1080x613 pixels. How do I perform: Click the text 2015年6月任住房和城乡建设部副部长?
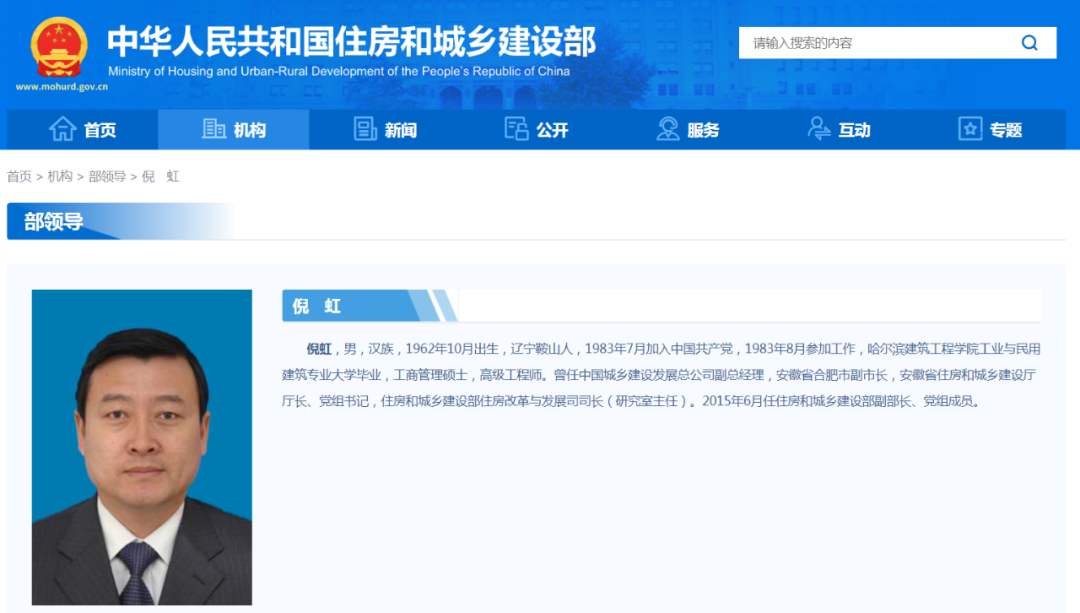click(807, 401)
